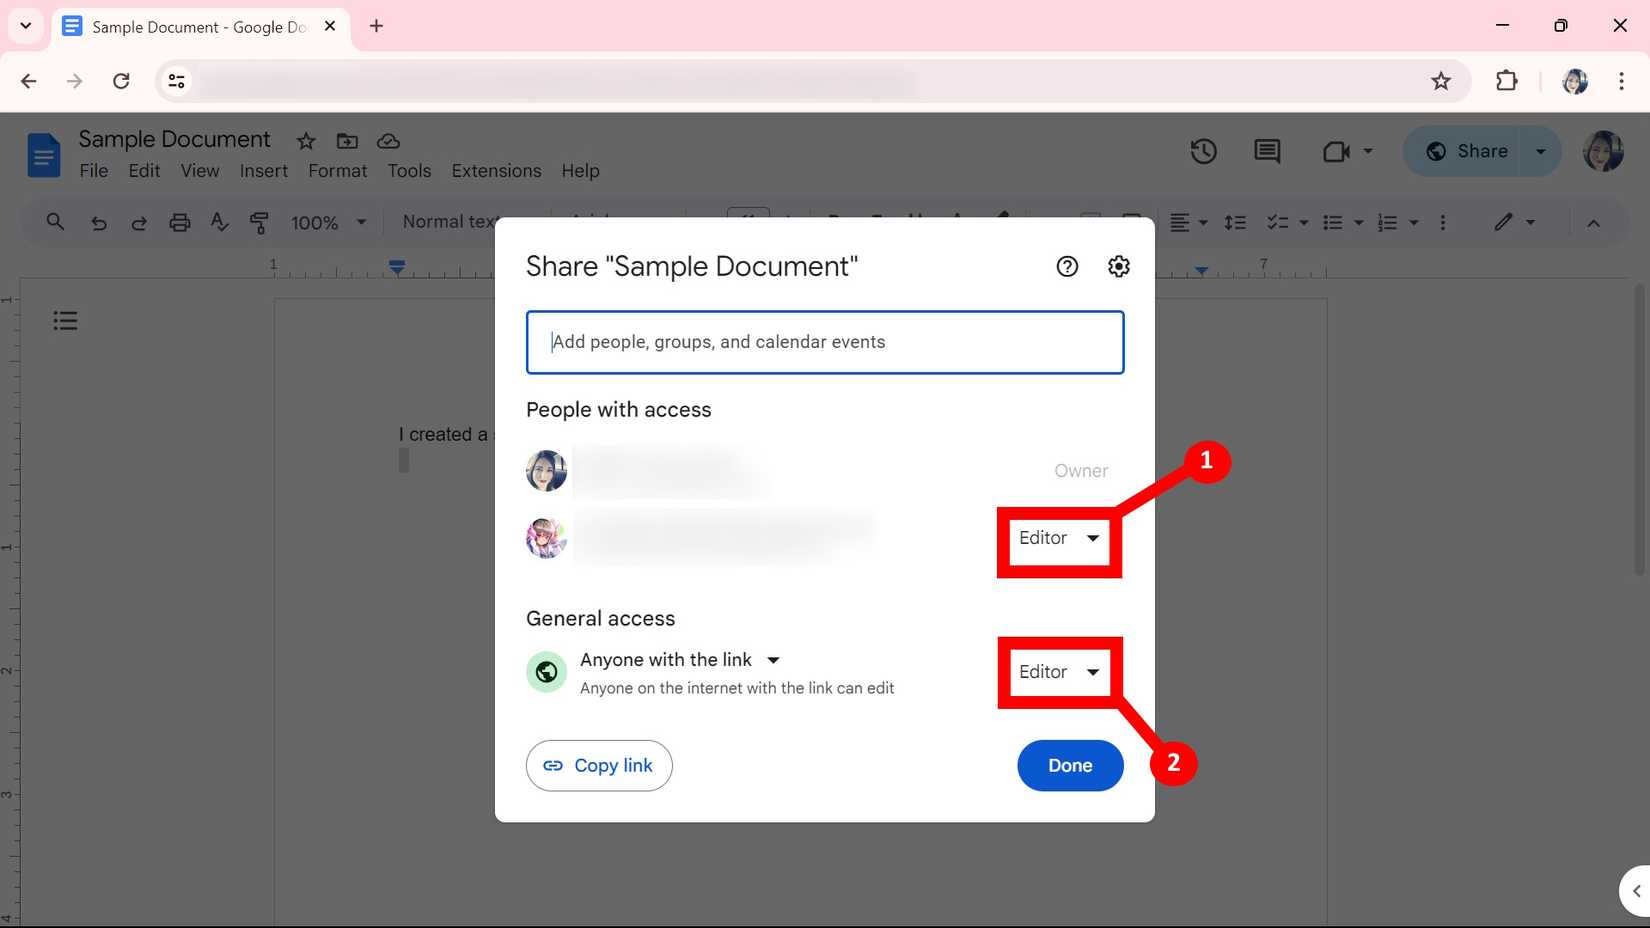Viewport: 1650px width, 928px height.
Task: Click the move to folder icon
Action: [347, 141]
